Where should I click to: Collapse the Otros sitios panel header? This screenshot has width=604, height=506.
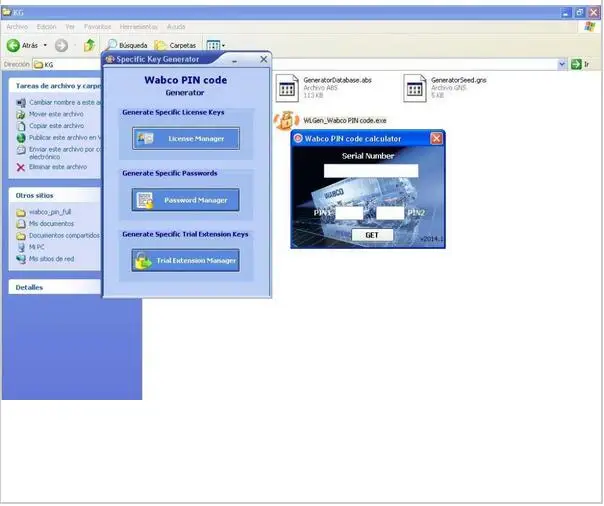pyautogui.click(x=55, y=195)
